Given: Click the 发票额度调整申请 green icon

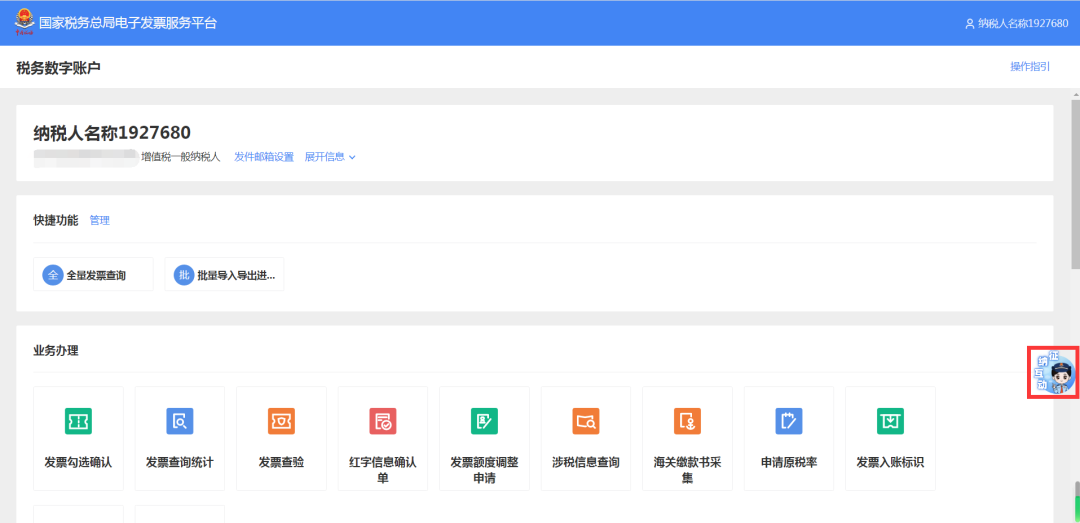Looking at the screenshot, I should point(484,421).
